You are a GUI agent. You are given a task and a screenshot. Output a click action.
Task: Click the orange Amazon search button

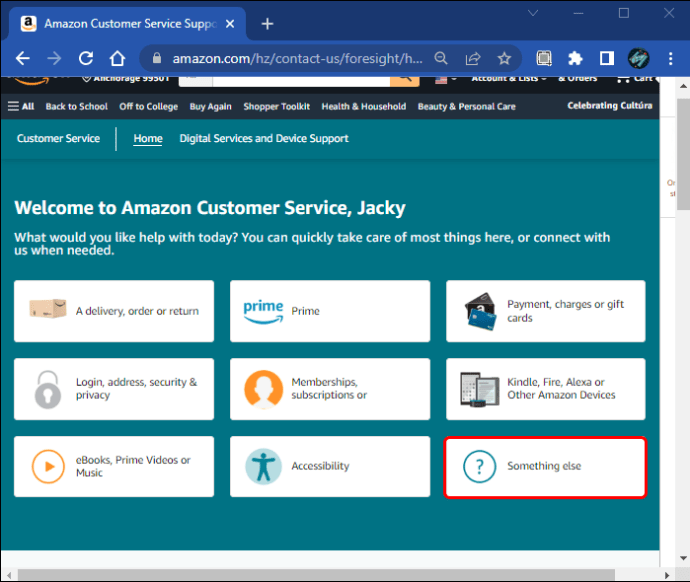point(404,78)
